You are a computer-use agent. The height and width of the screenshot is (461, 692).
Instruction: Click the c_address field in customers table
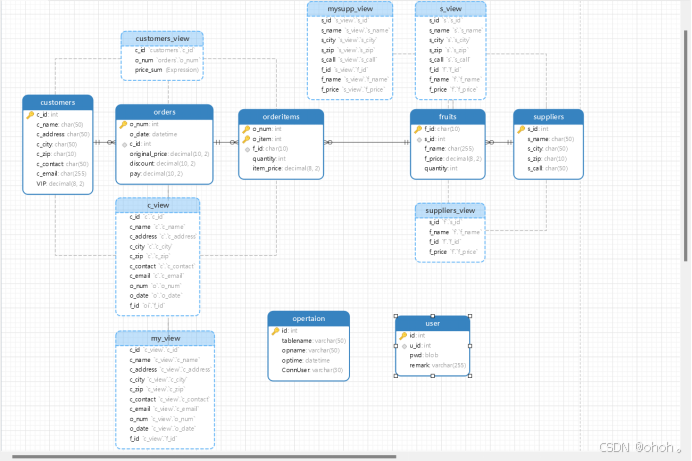point(63,135)
